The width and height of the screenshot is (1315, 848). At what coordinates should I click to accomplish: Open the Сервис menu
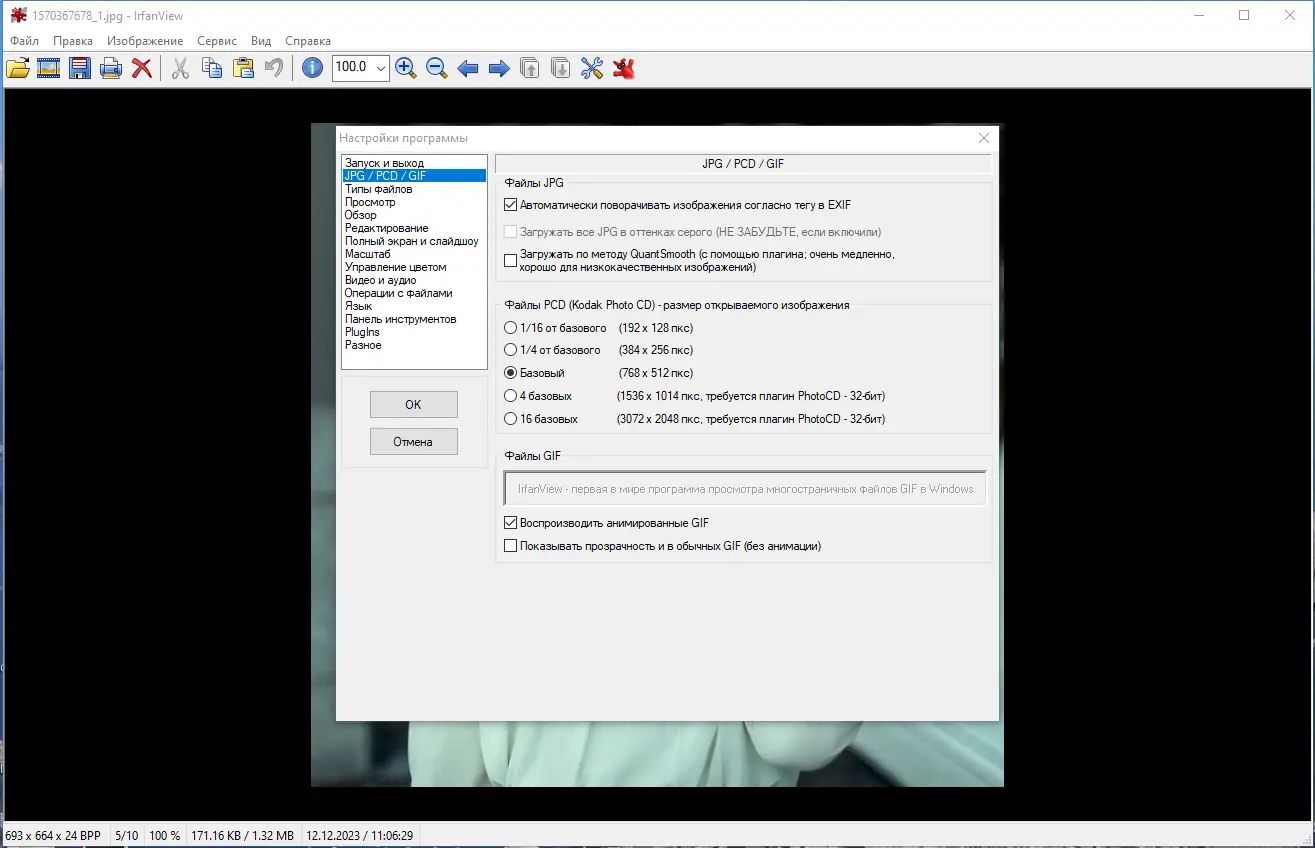(x=217, y=41)
